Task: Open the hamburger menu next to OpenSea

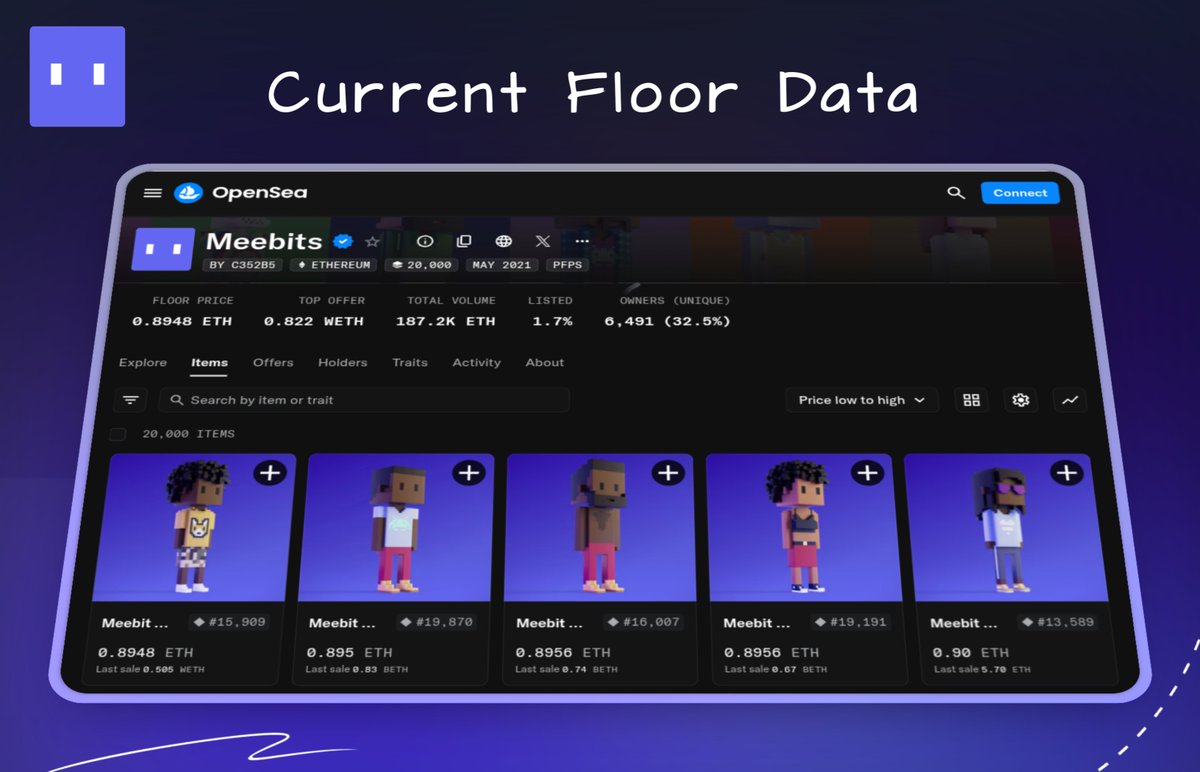Action: pyautogui.click(x=152, y=193)
